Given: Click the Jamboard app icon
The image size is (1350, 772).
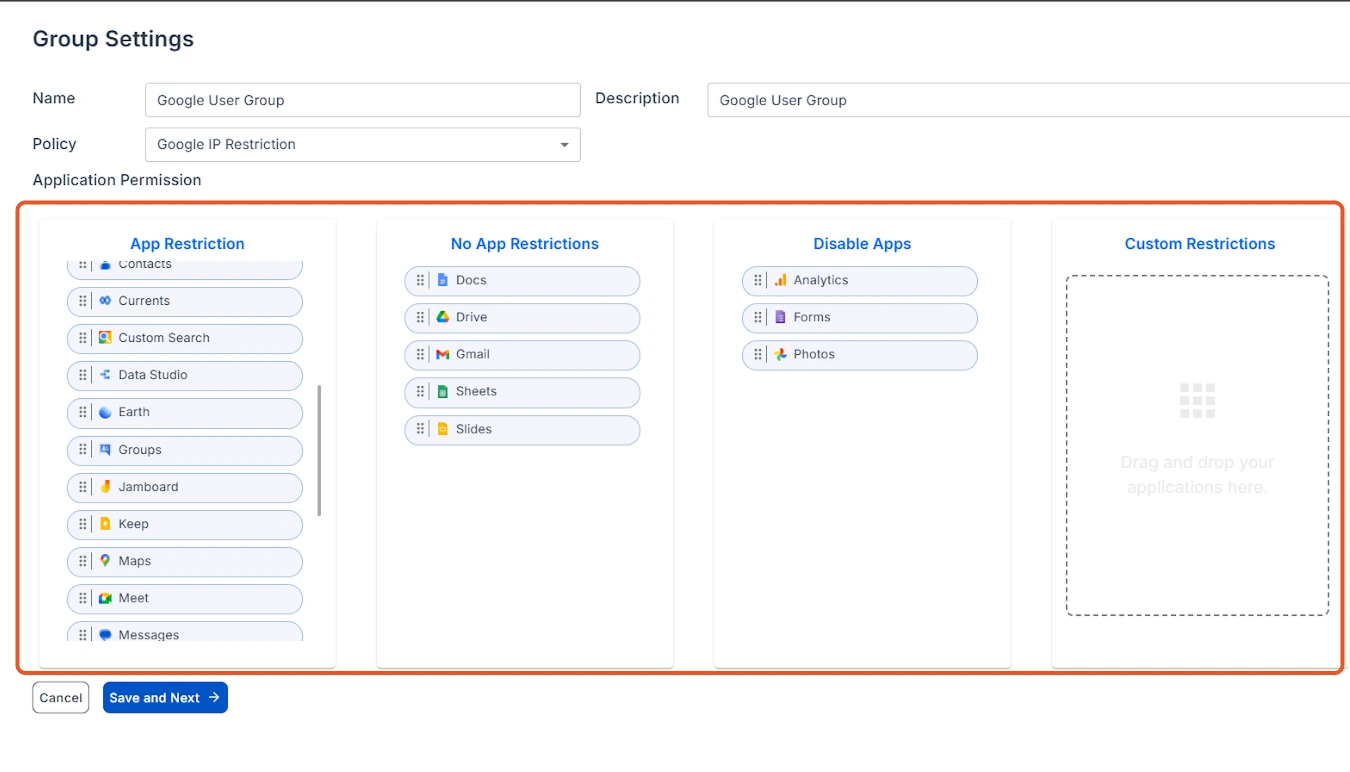Looking at the screenshot, I should click(105, 487).
